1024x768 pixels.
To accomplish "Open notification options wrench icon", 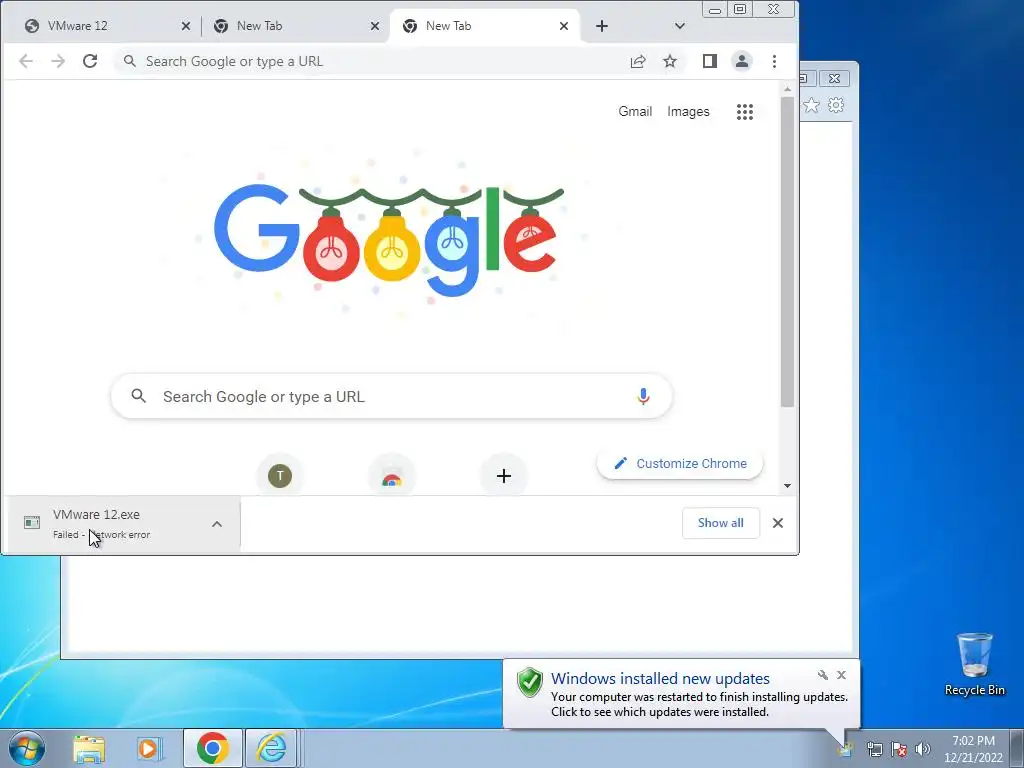I will (823, 675).
